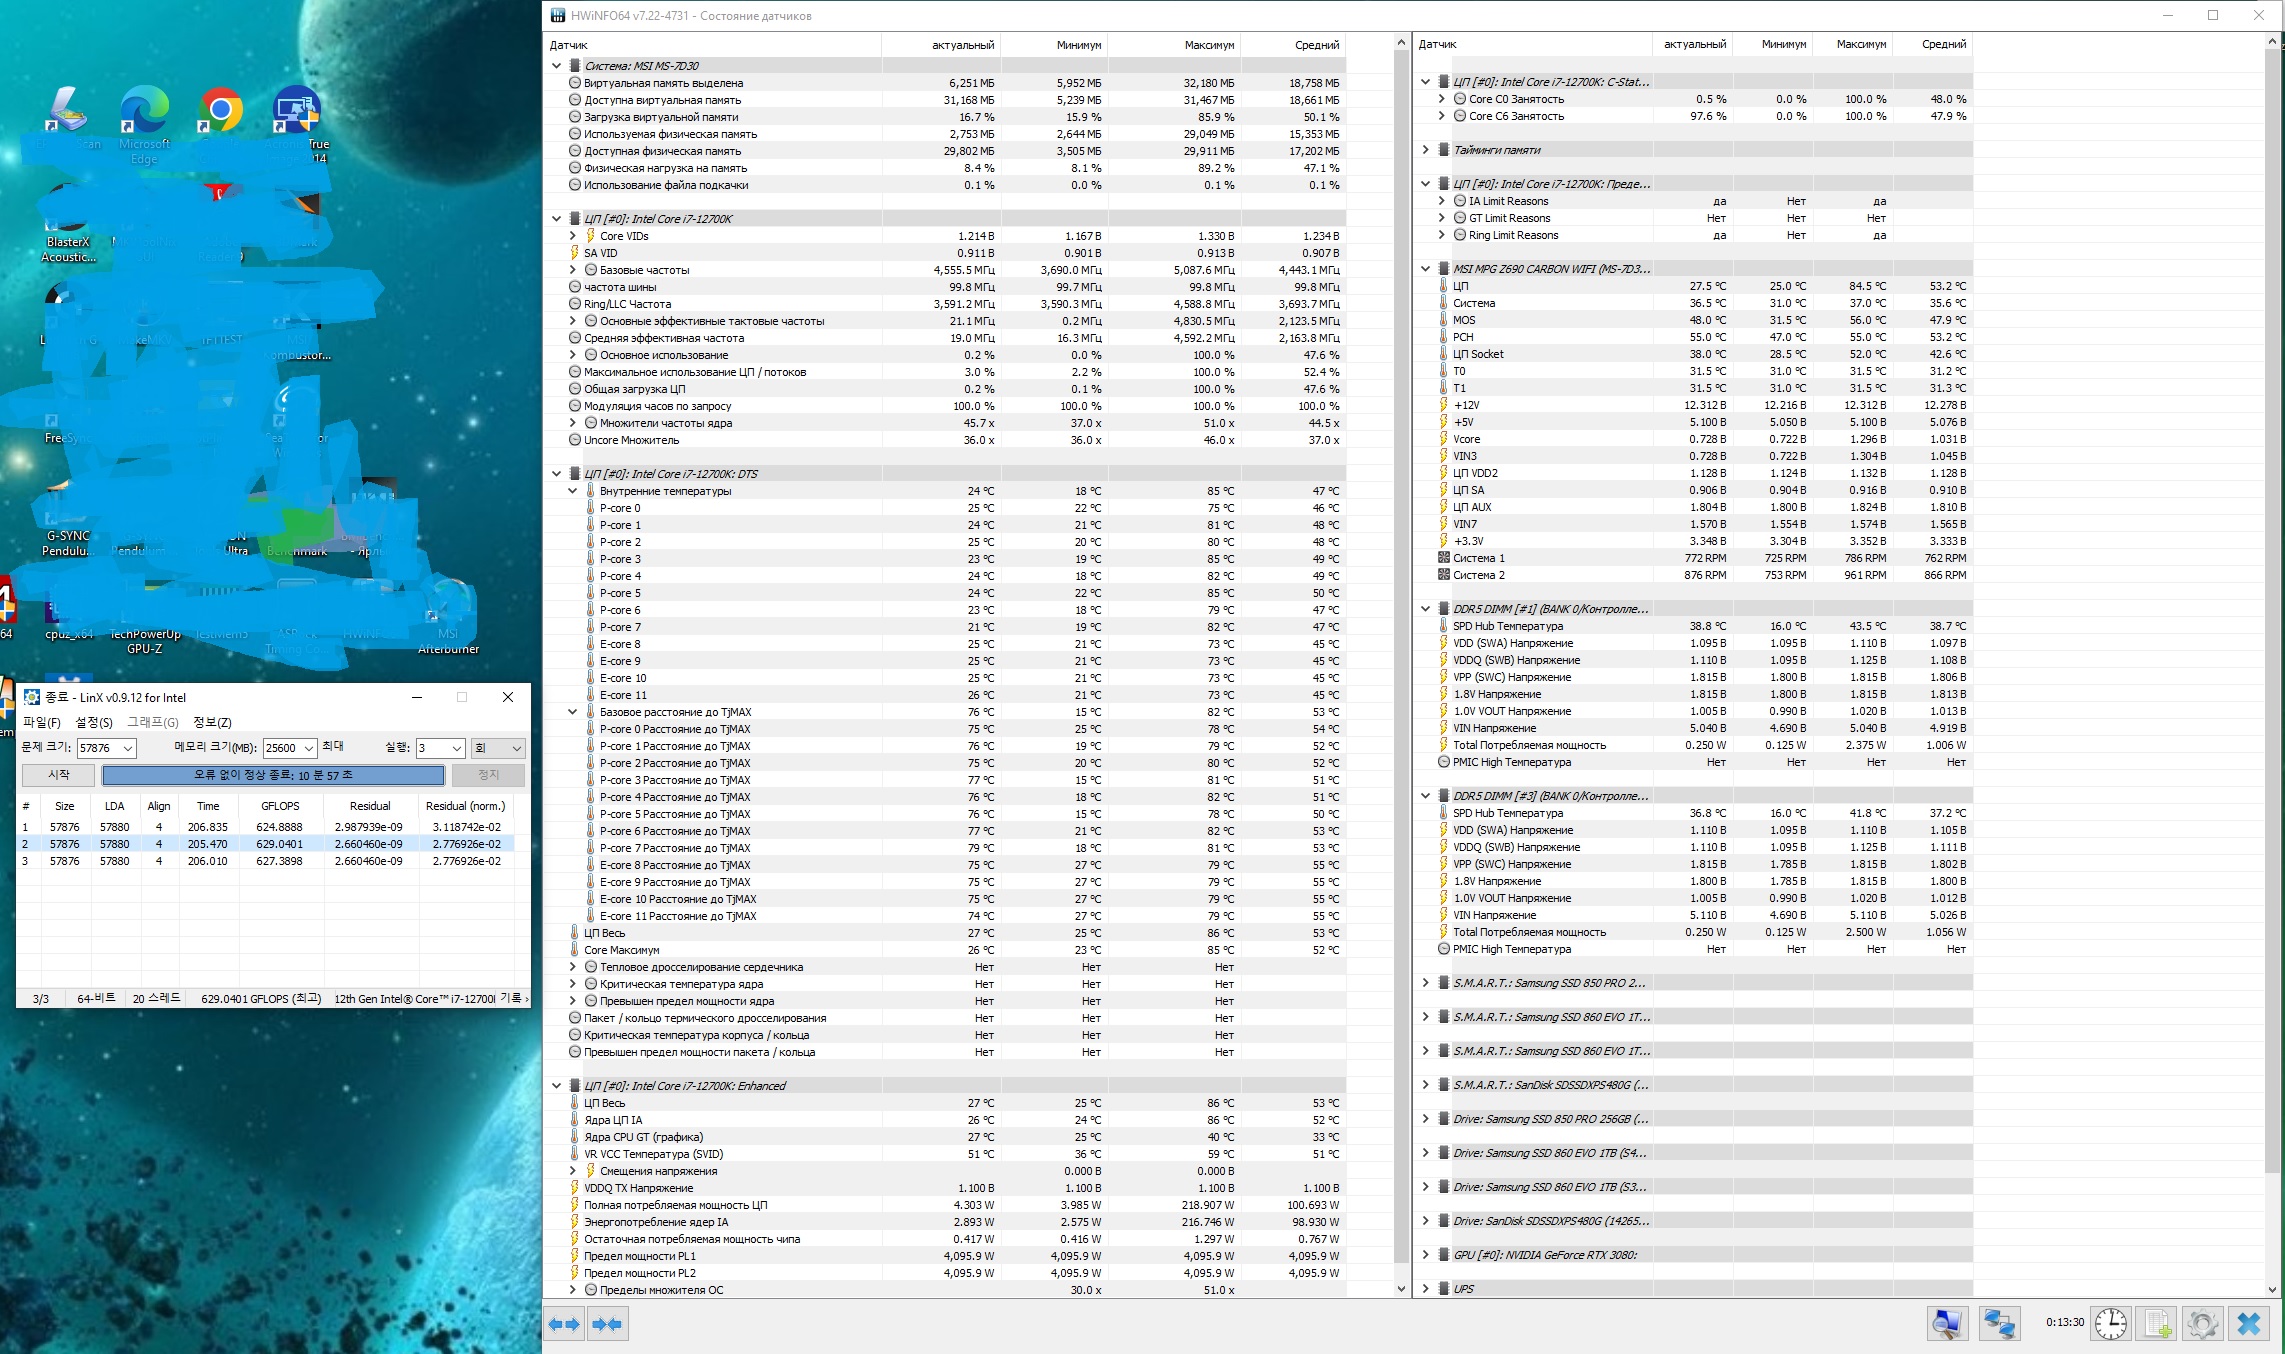Screen dimensions: 2285x1354
Task: Click the reset min/max clock icon
Action: click(x=2110, y=1324)
